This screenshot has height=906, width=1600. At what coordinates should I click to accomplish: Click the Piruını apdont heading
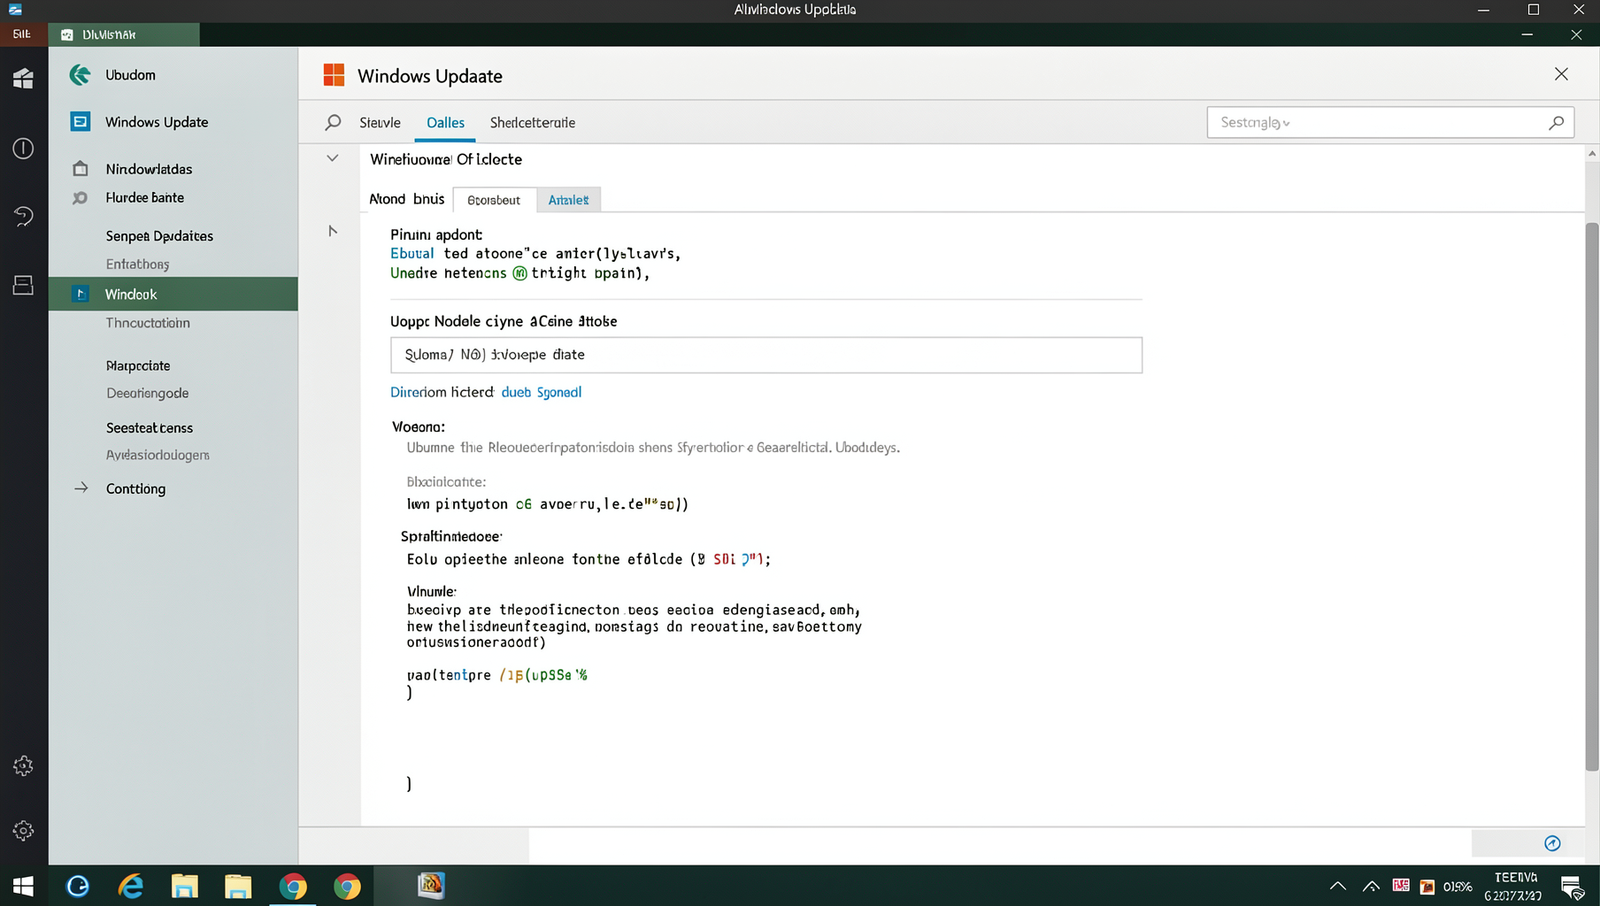tap(436, 234)
